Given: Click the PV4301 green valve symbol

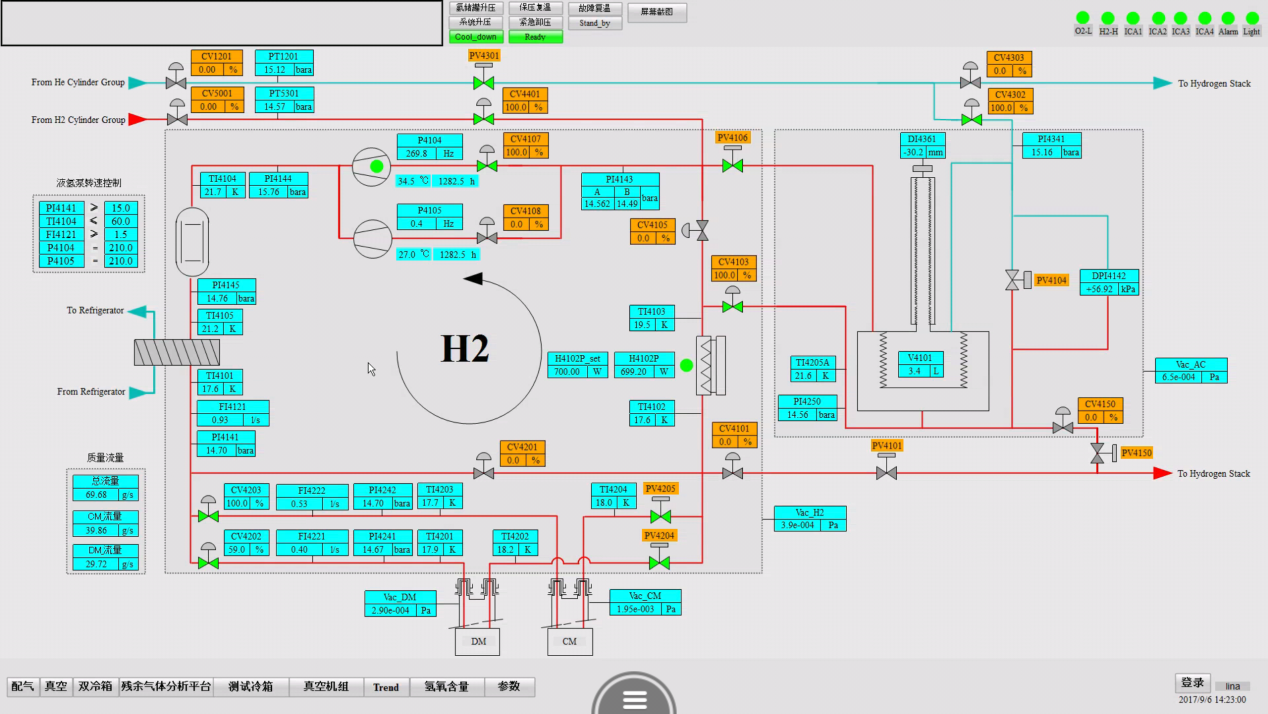Looking at the screenshot, I should click(484, 82).
